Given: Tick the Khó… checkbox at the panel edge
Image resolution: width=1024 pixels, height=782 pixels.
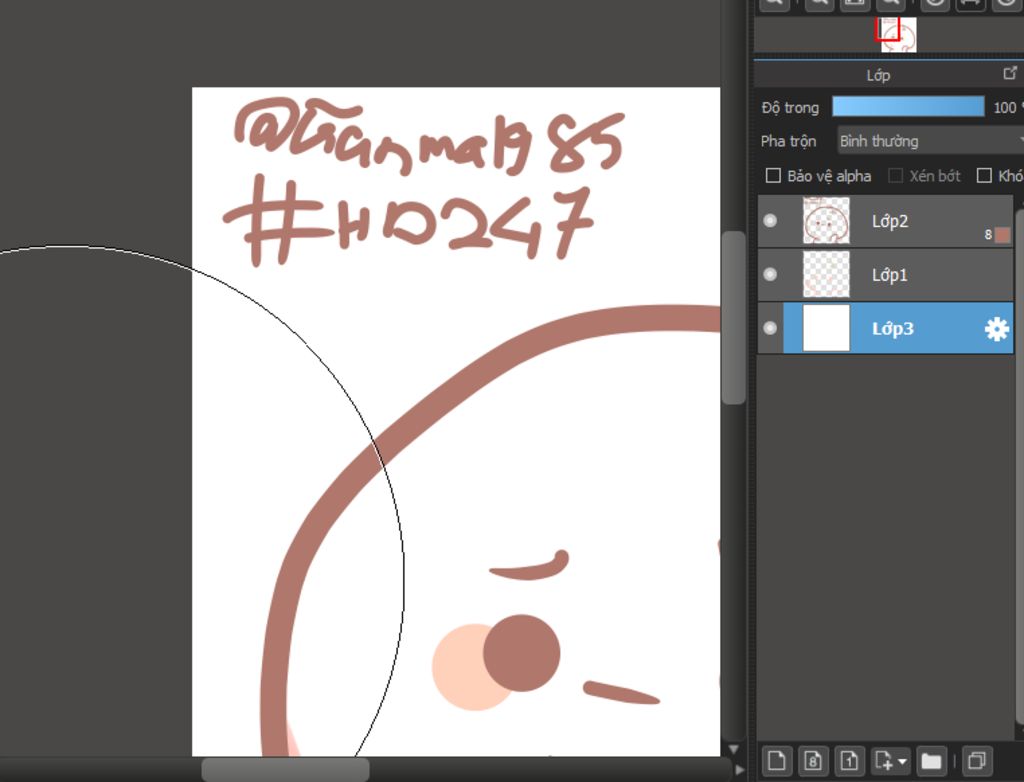Looking at the screenshot, I should (x=984, y=176).
